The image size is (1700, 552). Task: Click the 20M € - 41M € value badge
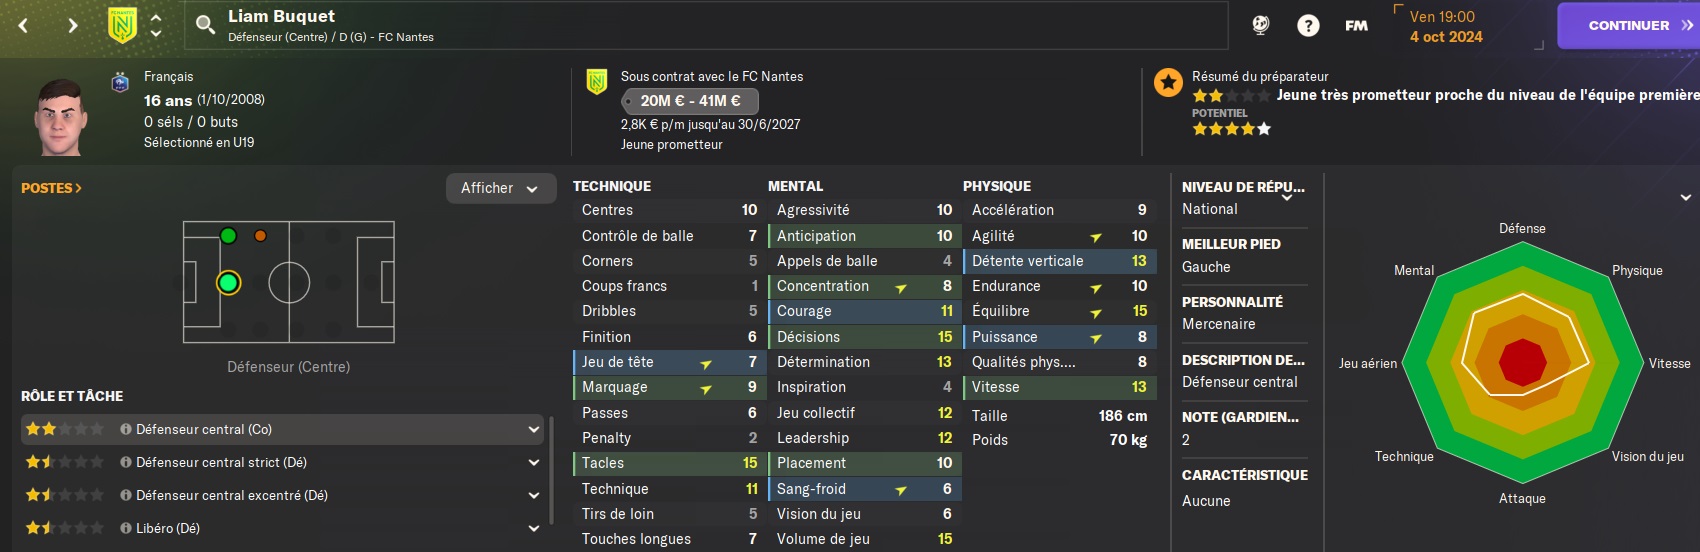690,101
